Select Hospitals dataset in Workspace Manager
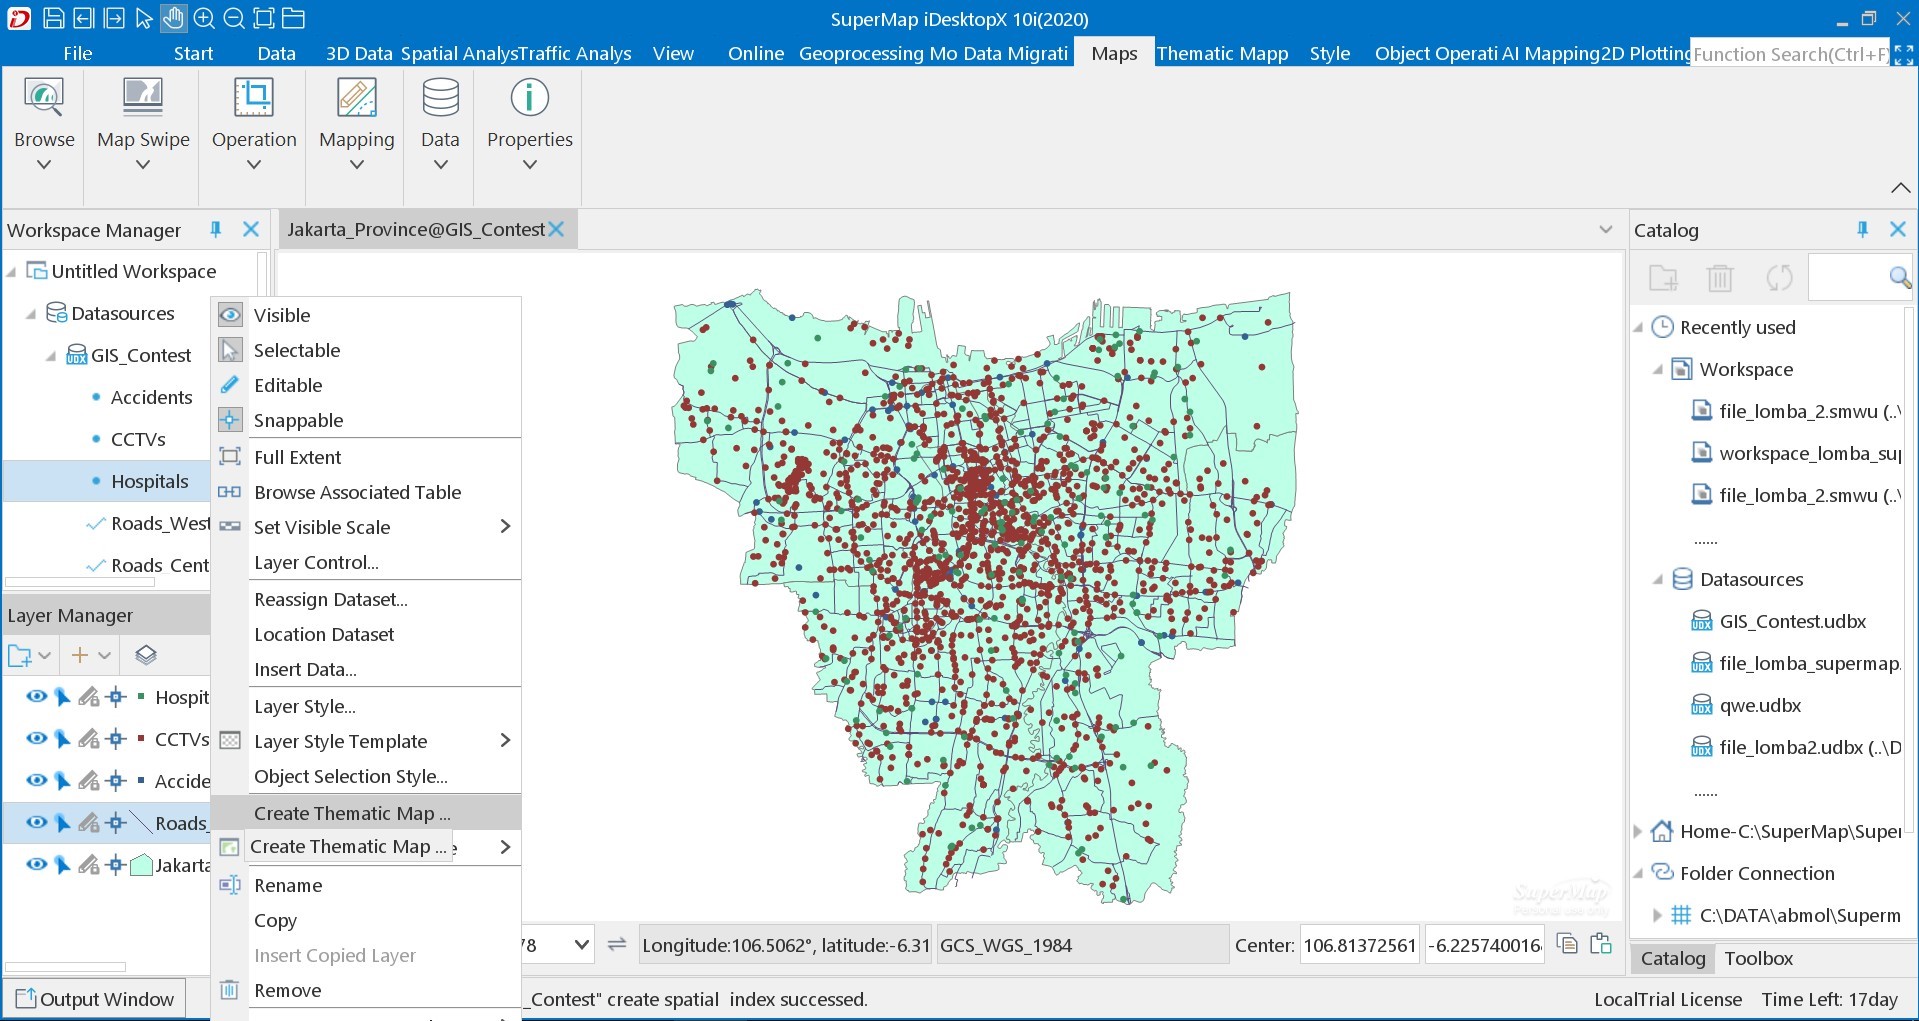The image size is (1919, 1021). click(x=149, y=481)
